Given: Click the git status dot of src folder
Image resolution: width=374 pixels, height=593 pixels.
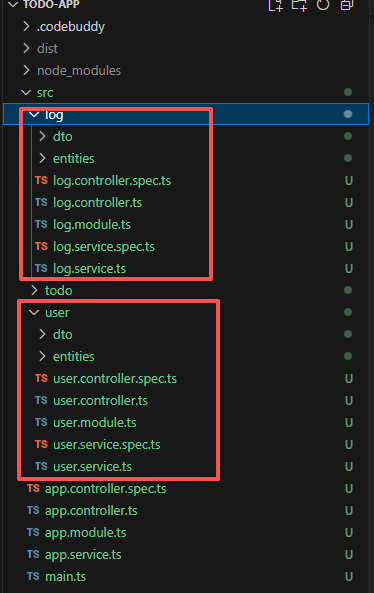Looking at the screenshot, I should [348, 92].
